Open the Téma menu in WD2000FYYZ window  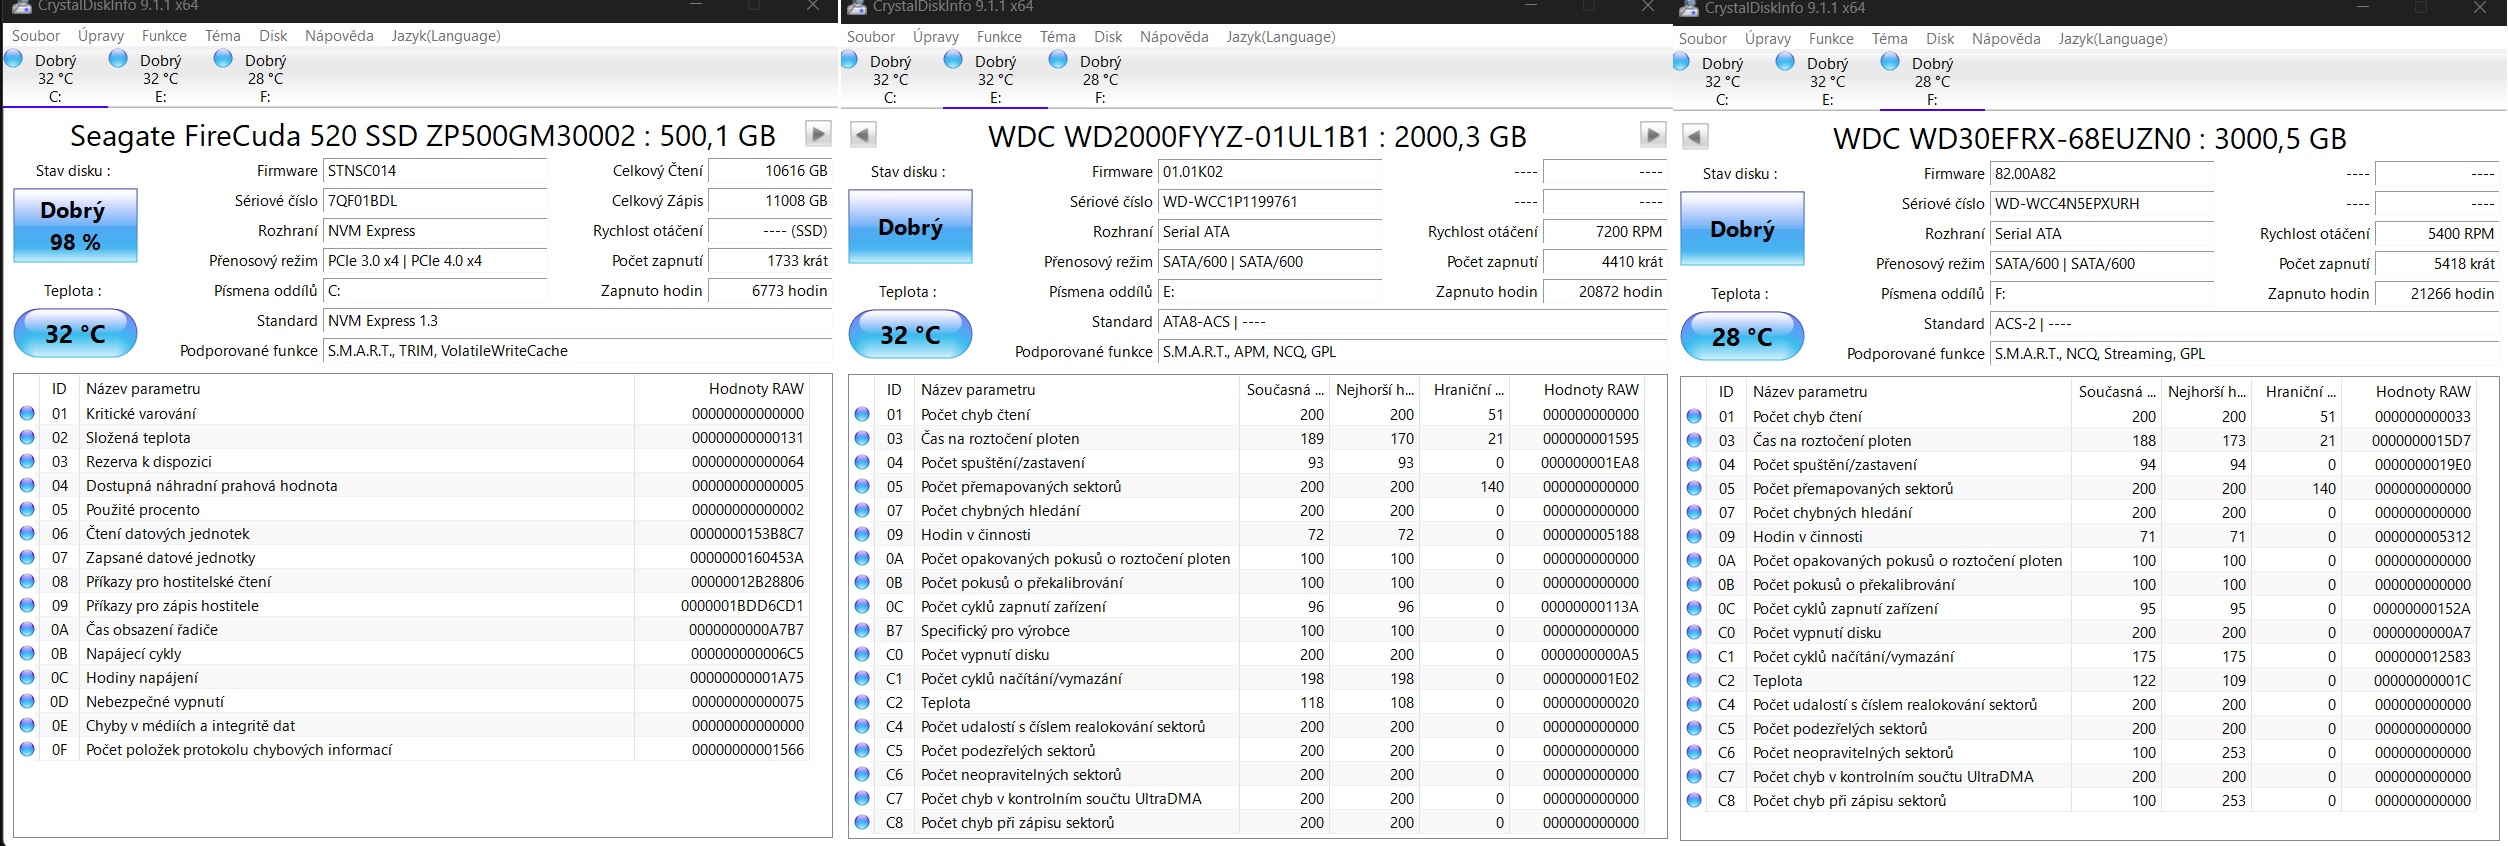(x=1058, y=37)
